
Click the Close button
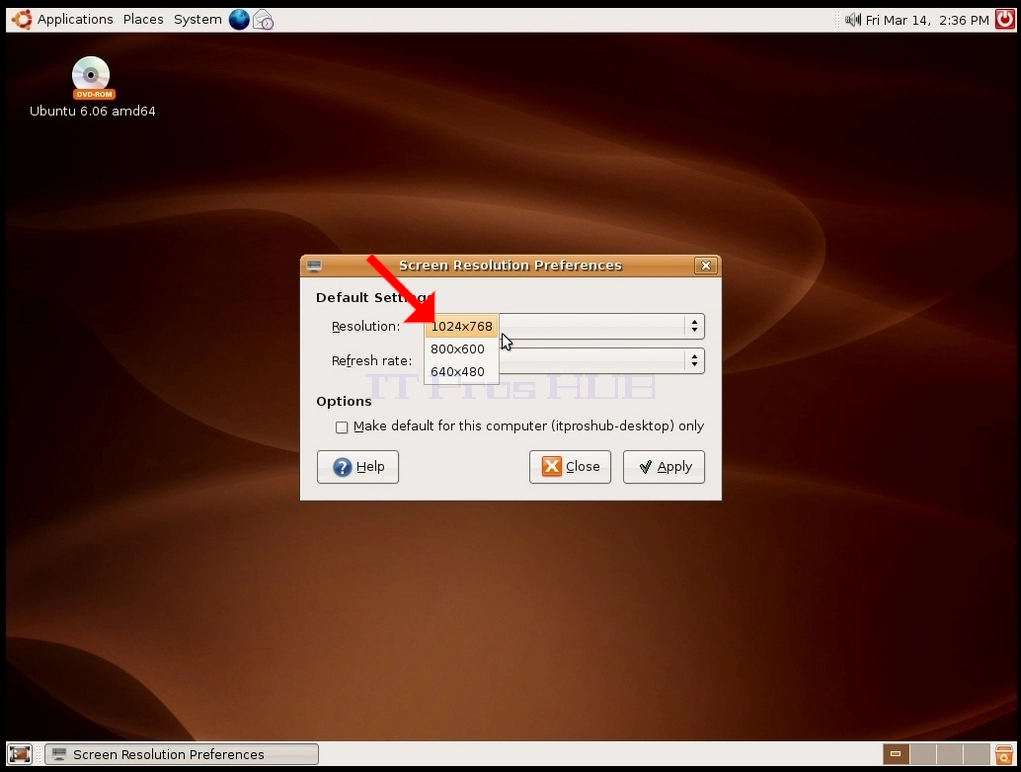tap(570, 467)
